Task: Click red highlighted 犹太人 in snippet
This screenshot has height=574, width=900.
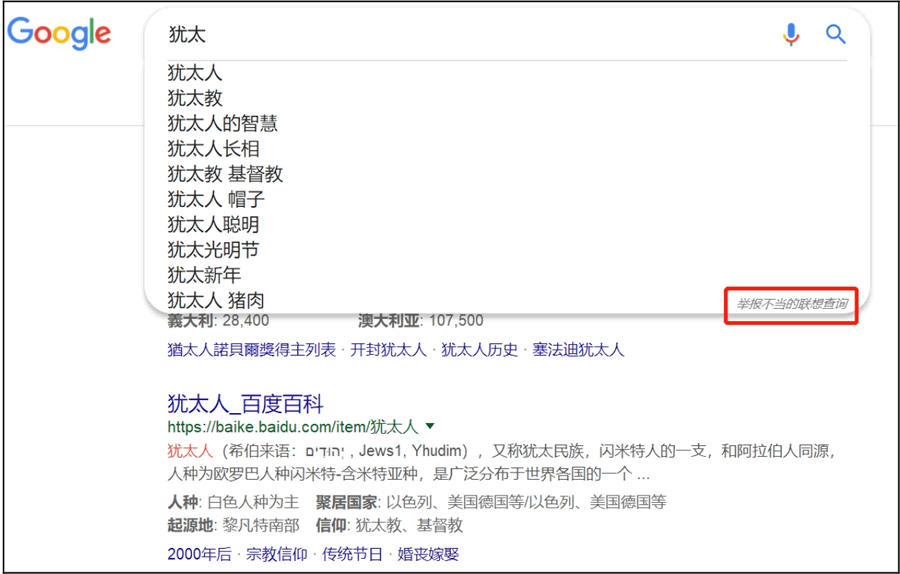Action: 190,451
